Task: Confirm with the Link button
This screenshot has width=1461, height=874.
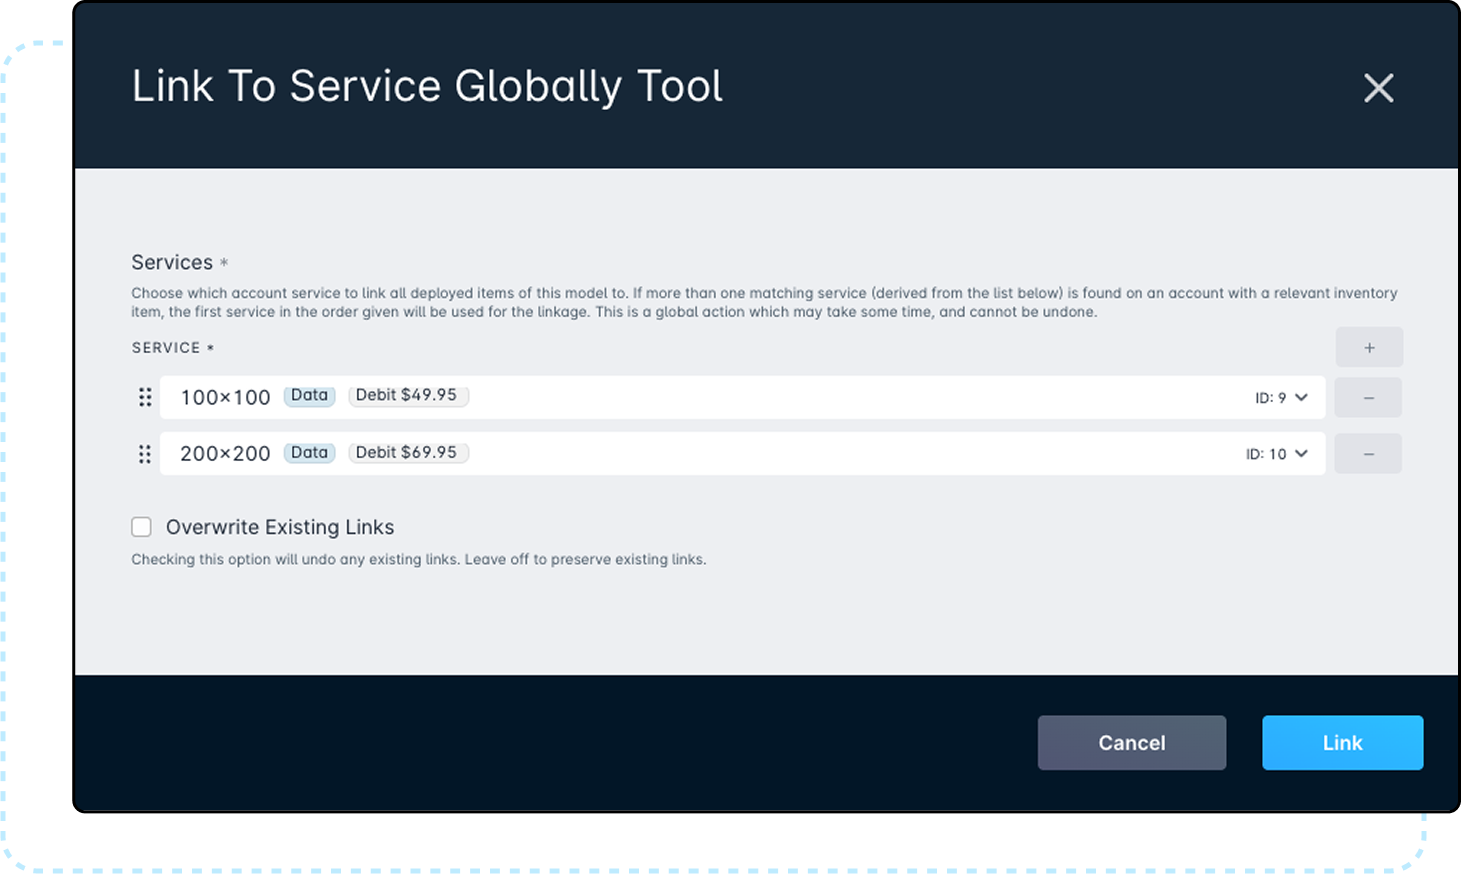Action: [1342, 743]
